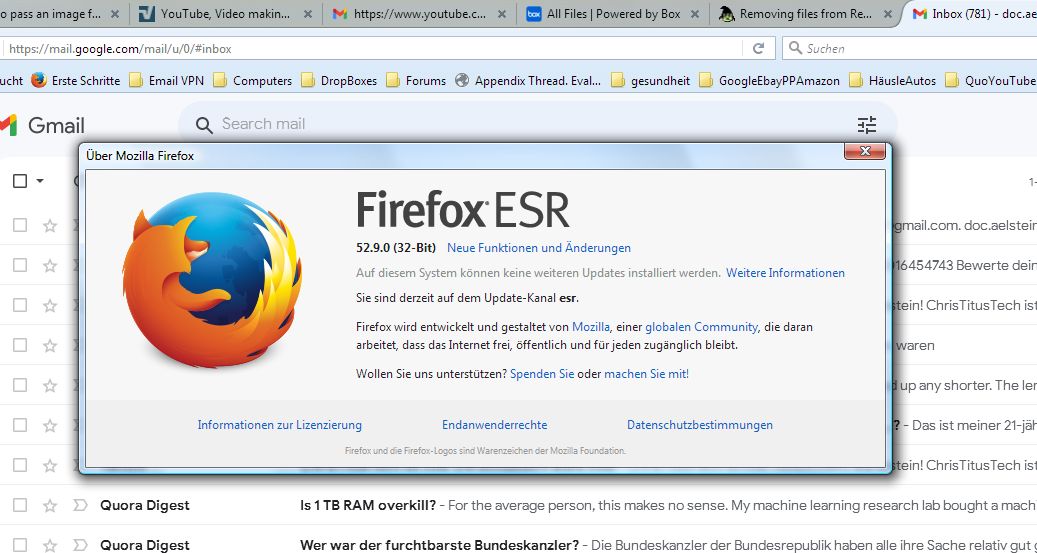Image resolution: width=1037 pixels, height=553 pixels.
Task: Tick the Gmail select-all checkbox
Action: [x=20, y=181]
